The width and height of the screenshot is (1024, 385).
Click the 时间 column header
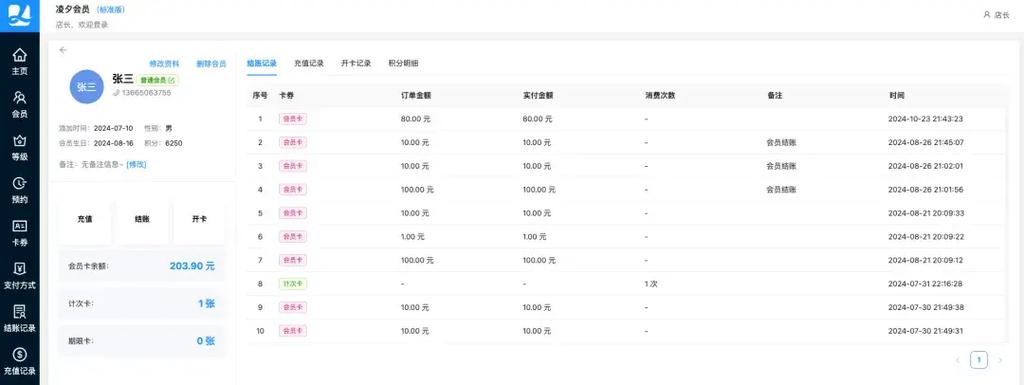pos(897,95)
